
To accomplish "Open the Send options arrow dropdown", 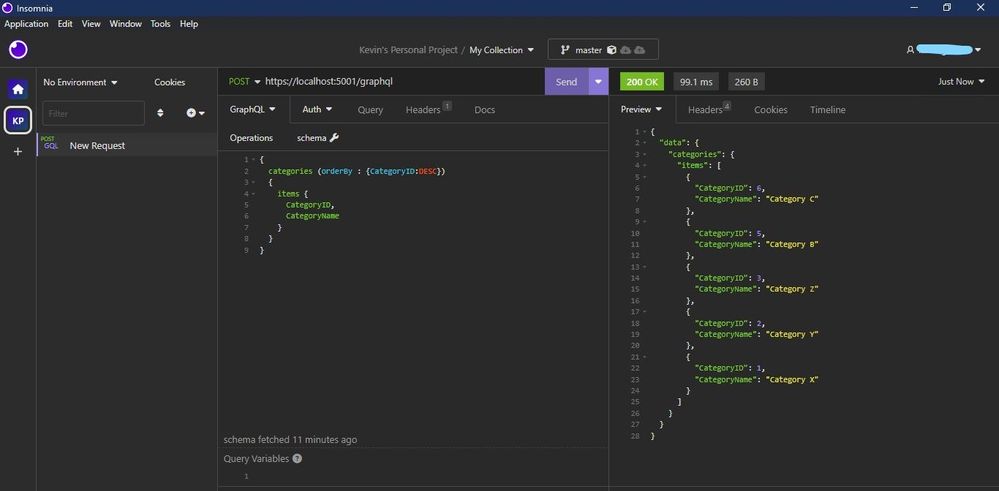I will (598, 82).
